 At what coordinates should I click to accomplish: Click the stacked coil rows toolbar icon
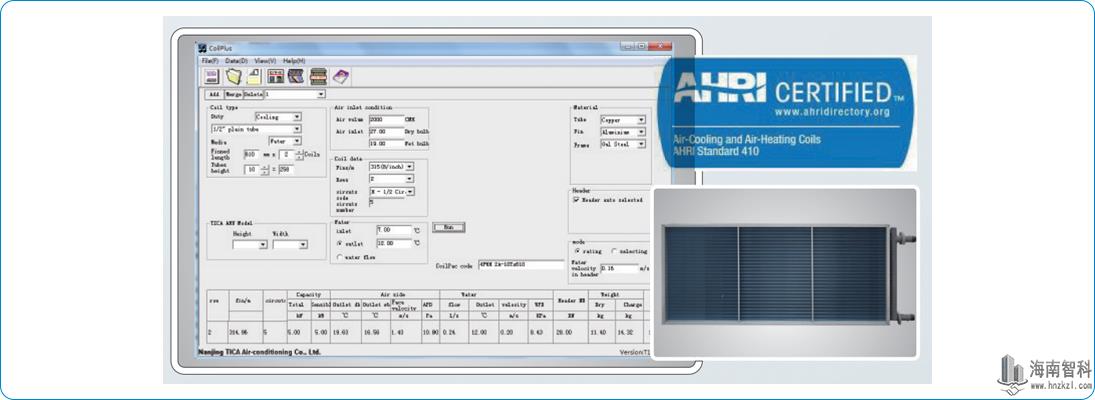(318, 77)
